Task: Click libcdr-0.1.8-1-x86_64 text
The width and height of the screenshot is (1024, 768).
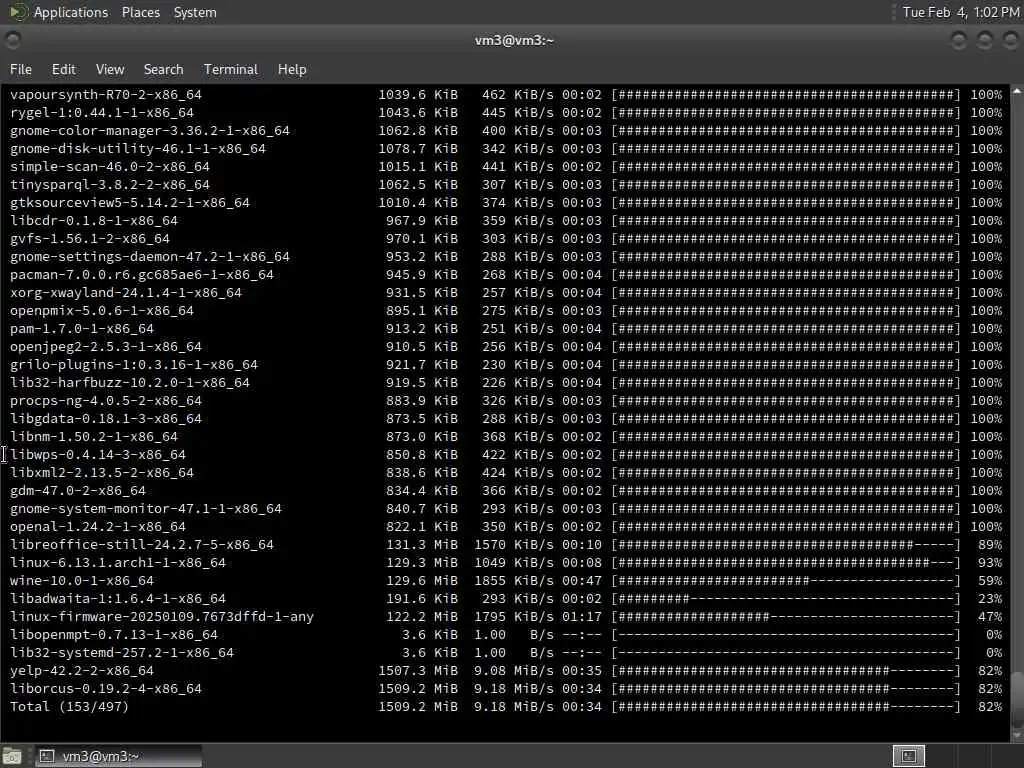Action: (93, 221)
